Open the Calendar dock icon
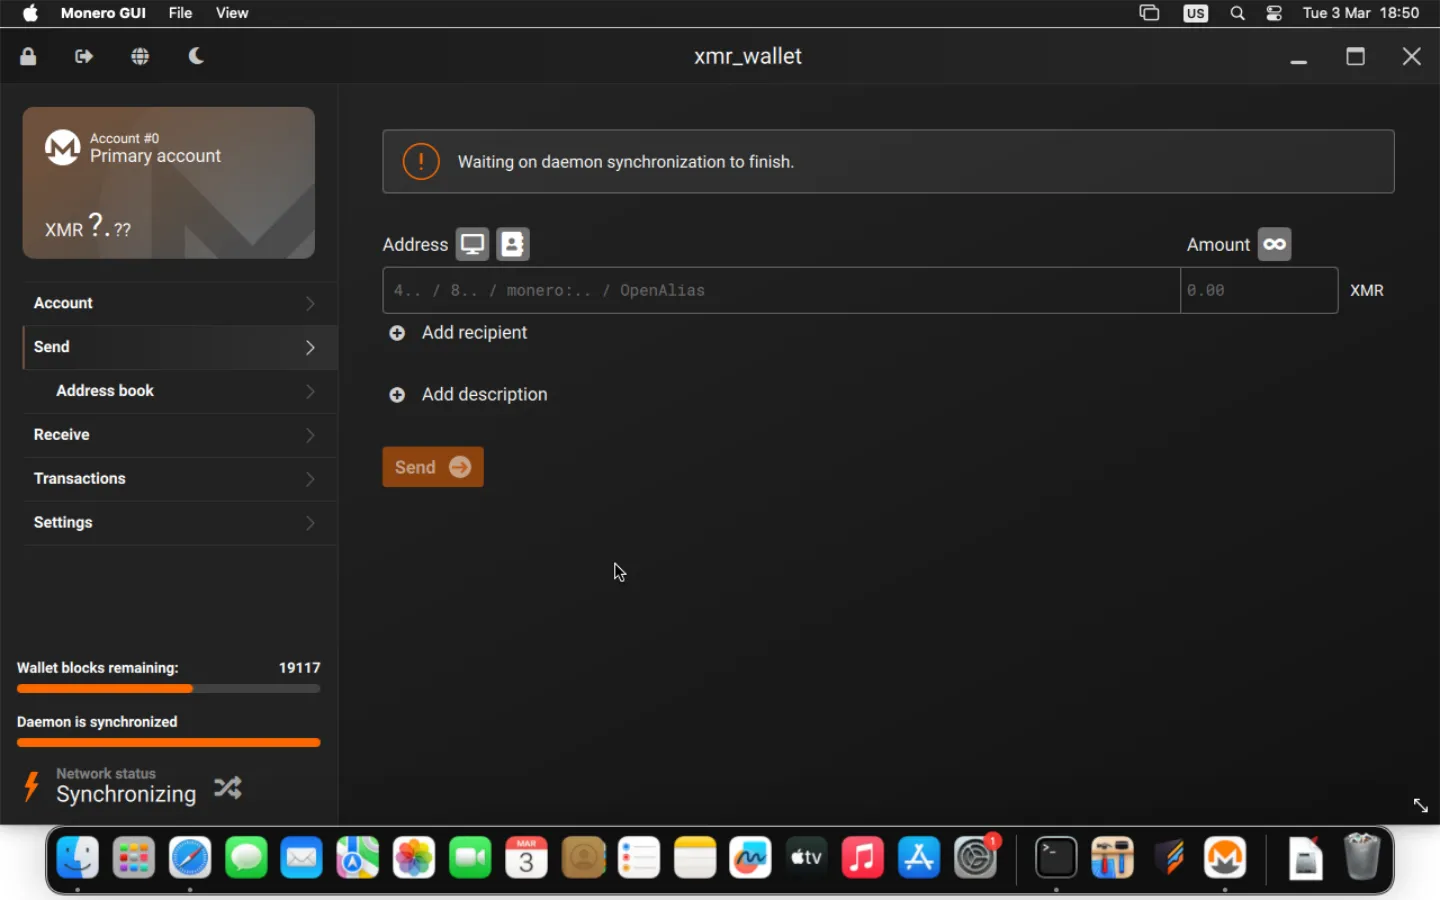 click(x=527, y=858)
